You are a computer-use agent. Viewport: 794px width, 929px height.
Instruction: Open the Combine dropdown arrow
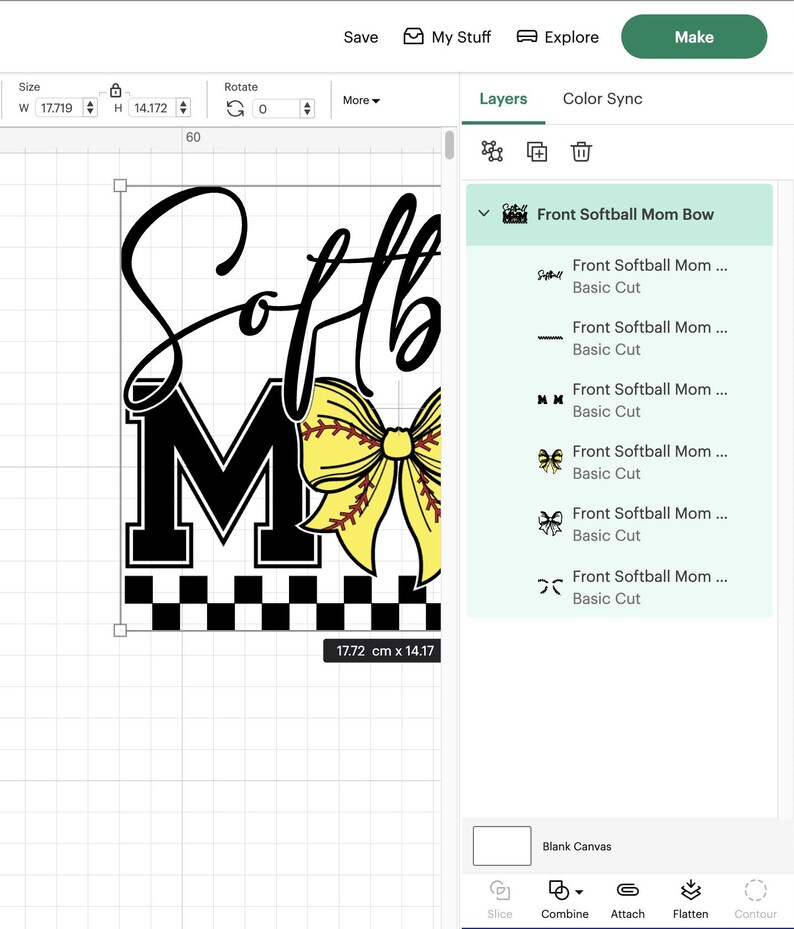[580, 892]
